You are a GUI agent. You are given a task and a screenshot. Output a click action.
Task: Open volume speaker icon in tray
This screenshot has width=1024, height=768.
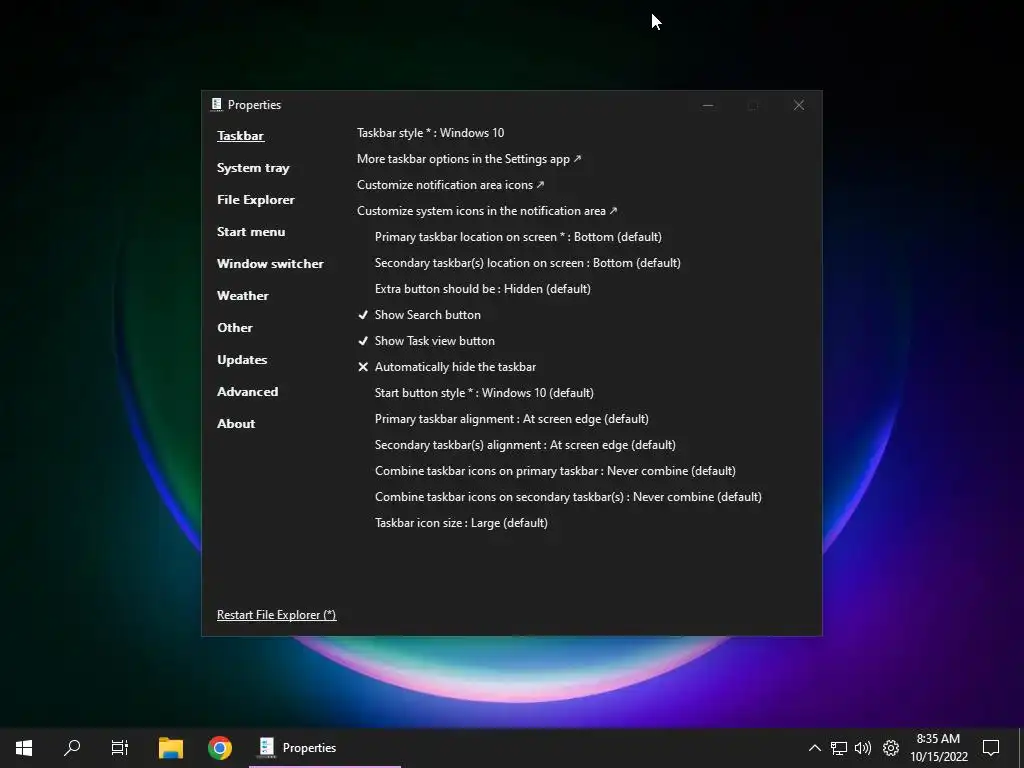(x=863, y=748)
